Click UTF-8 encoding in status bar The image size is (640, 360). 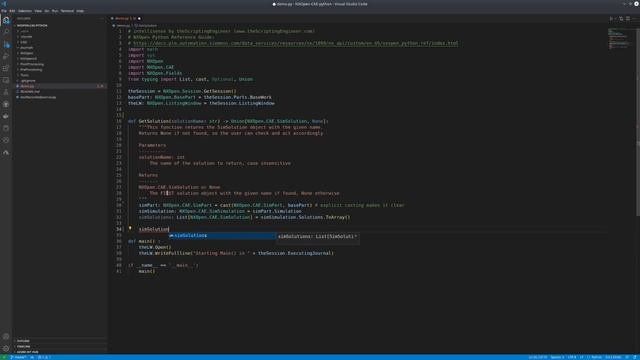572,357
